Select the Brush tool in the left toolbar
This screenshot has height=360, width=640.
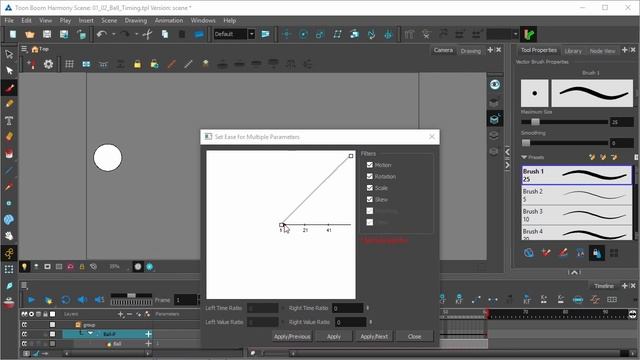click(9, 88)
